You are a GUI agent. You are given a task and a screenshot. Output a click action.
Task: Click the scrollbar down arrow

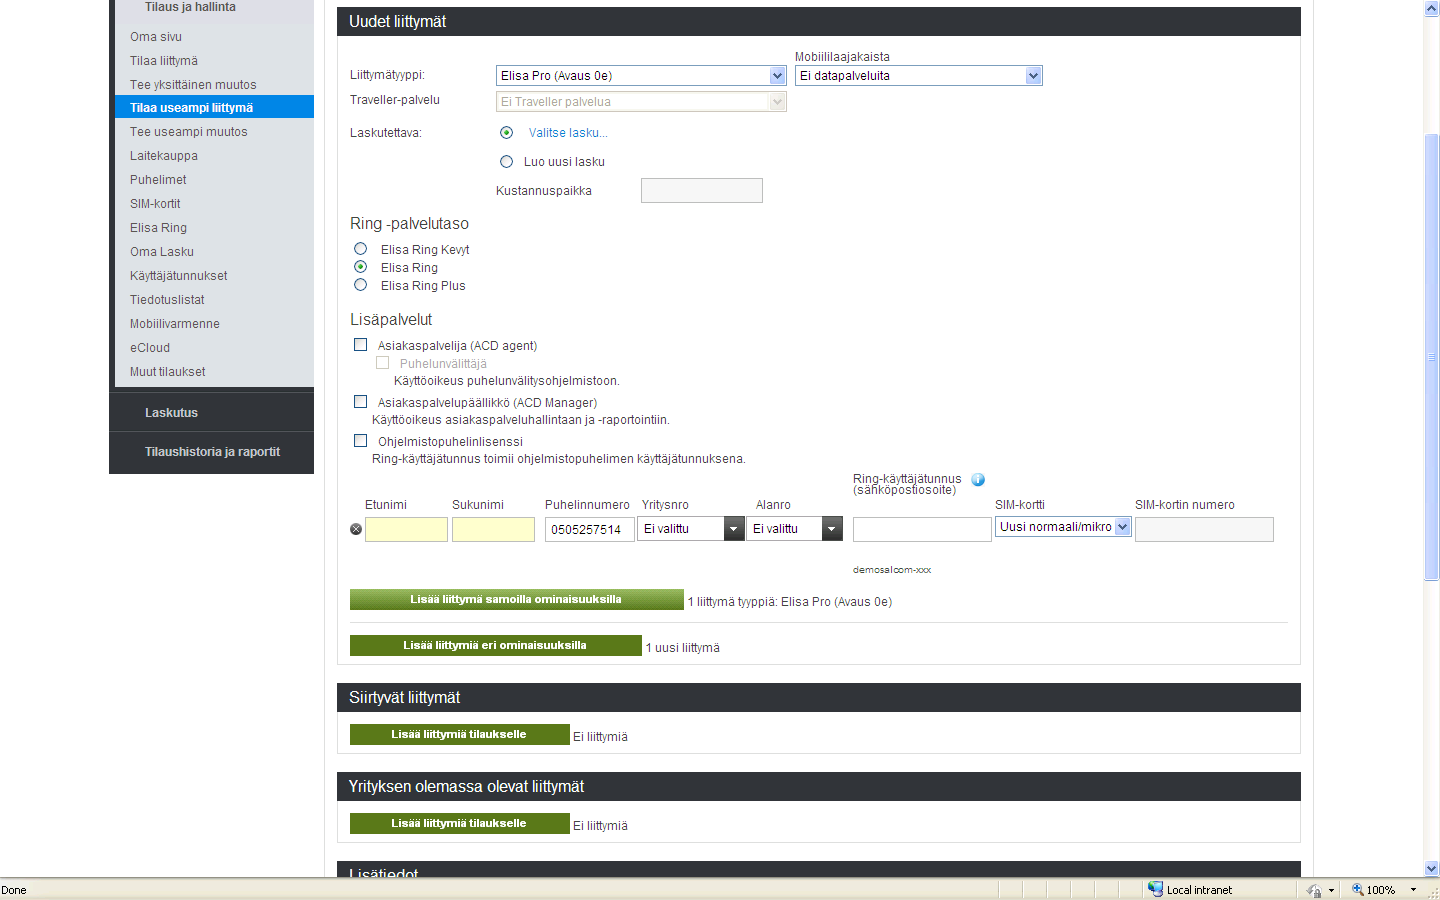click(x=1431, y=869)
